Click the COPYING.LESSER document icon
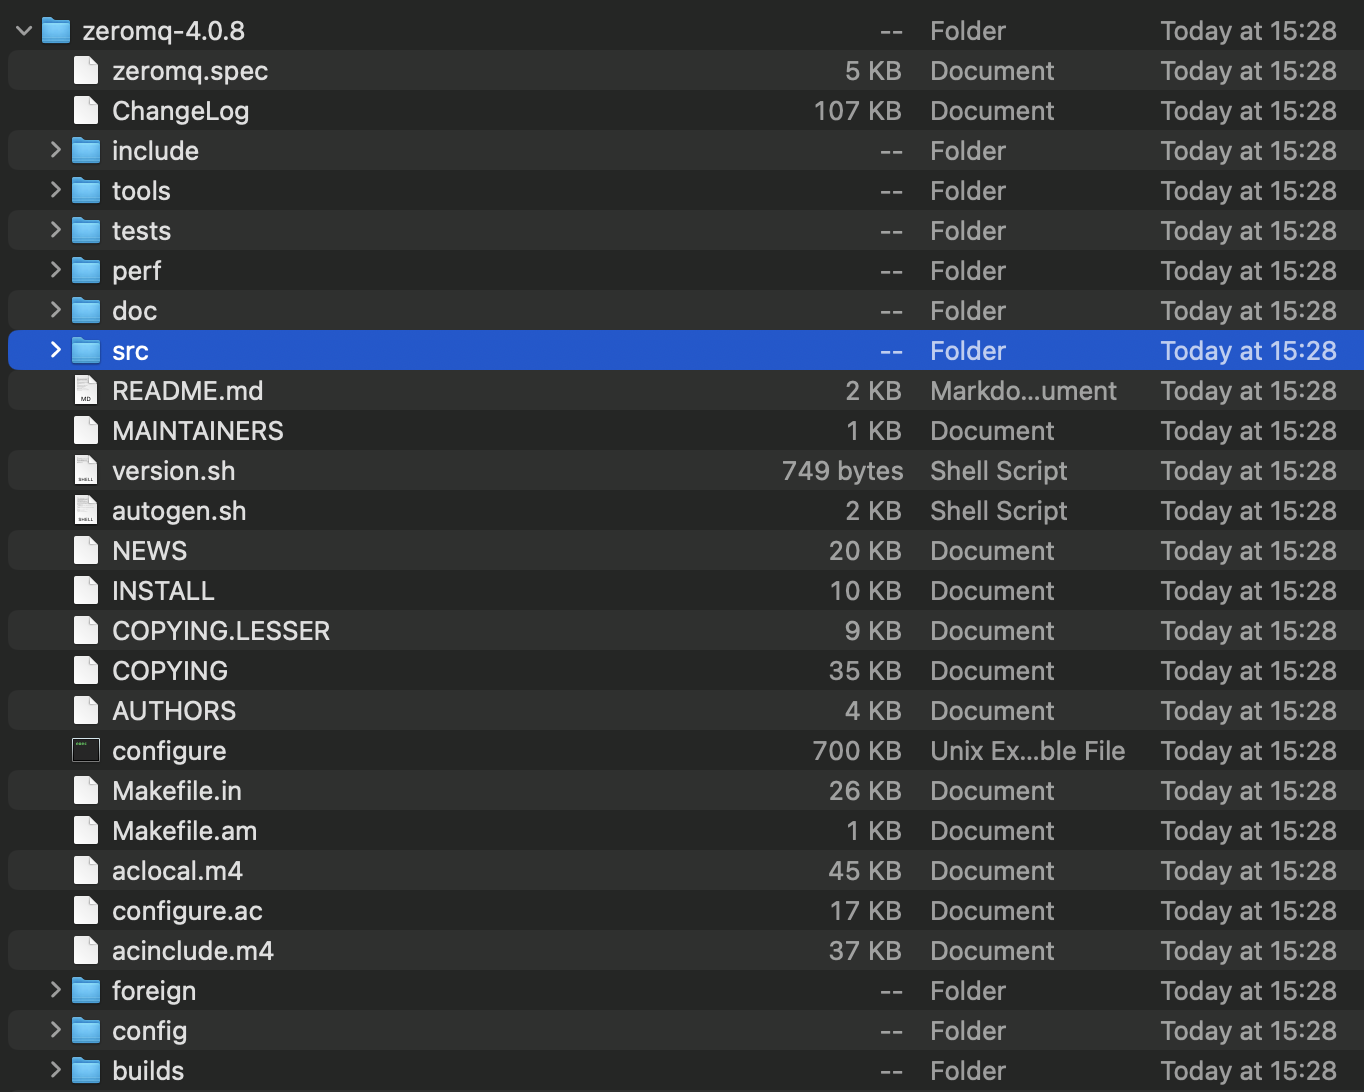Image resolution: width=1364 pixels, height=1092 pixels. pos(86,631)
